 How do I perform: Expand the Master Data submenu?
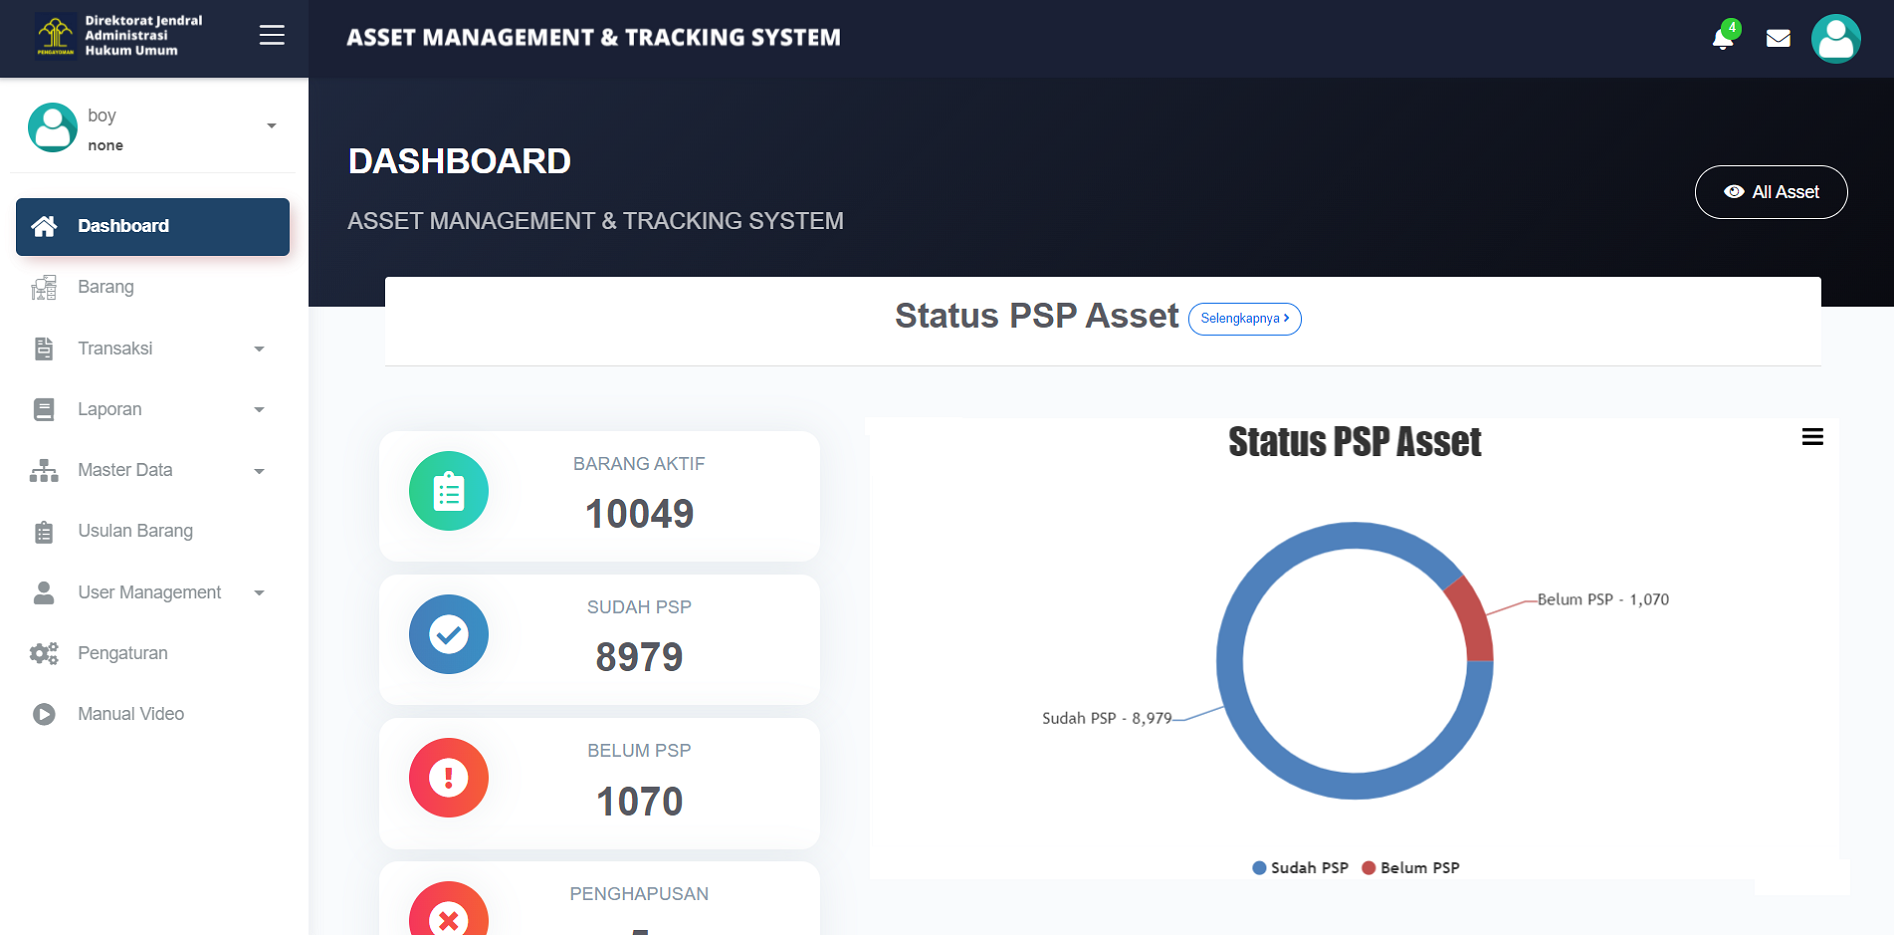click(x=148, y=471)
